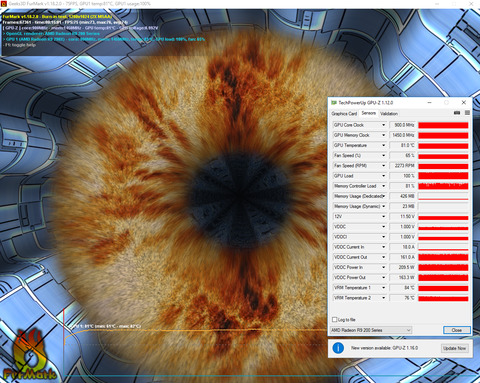Select the Sensors tab
The image size is (480, 383).
click(x=369, y=113)
